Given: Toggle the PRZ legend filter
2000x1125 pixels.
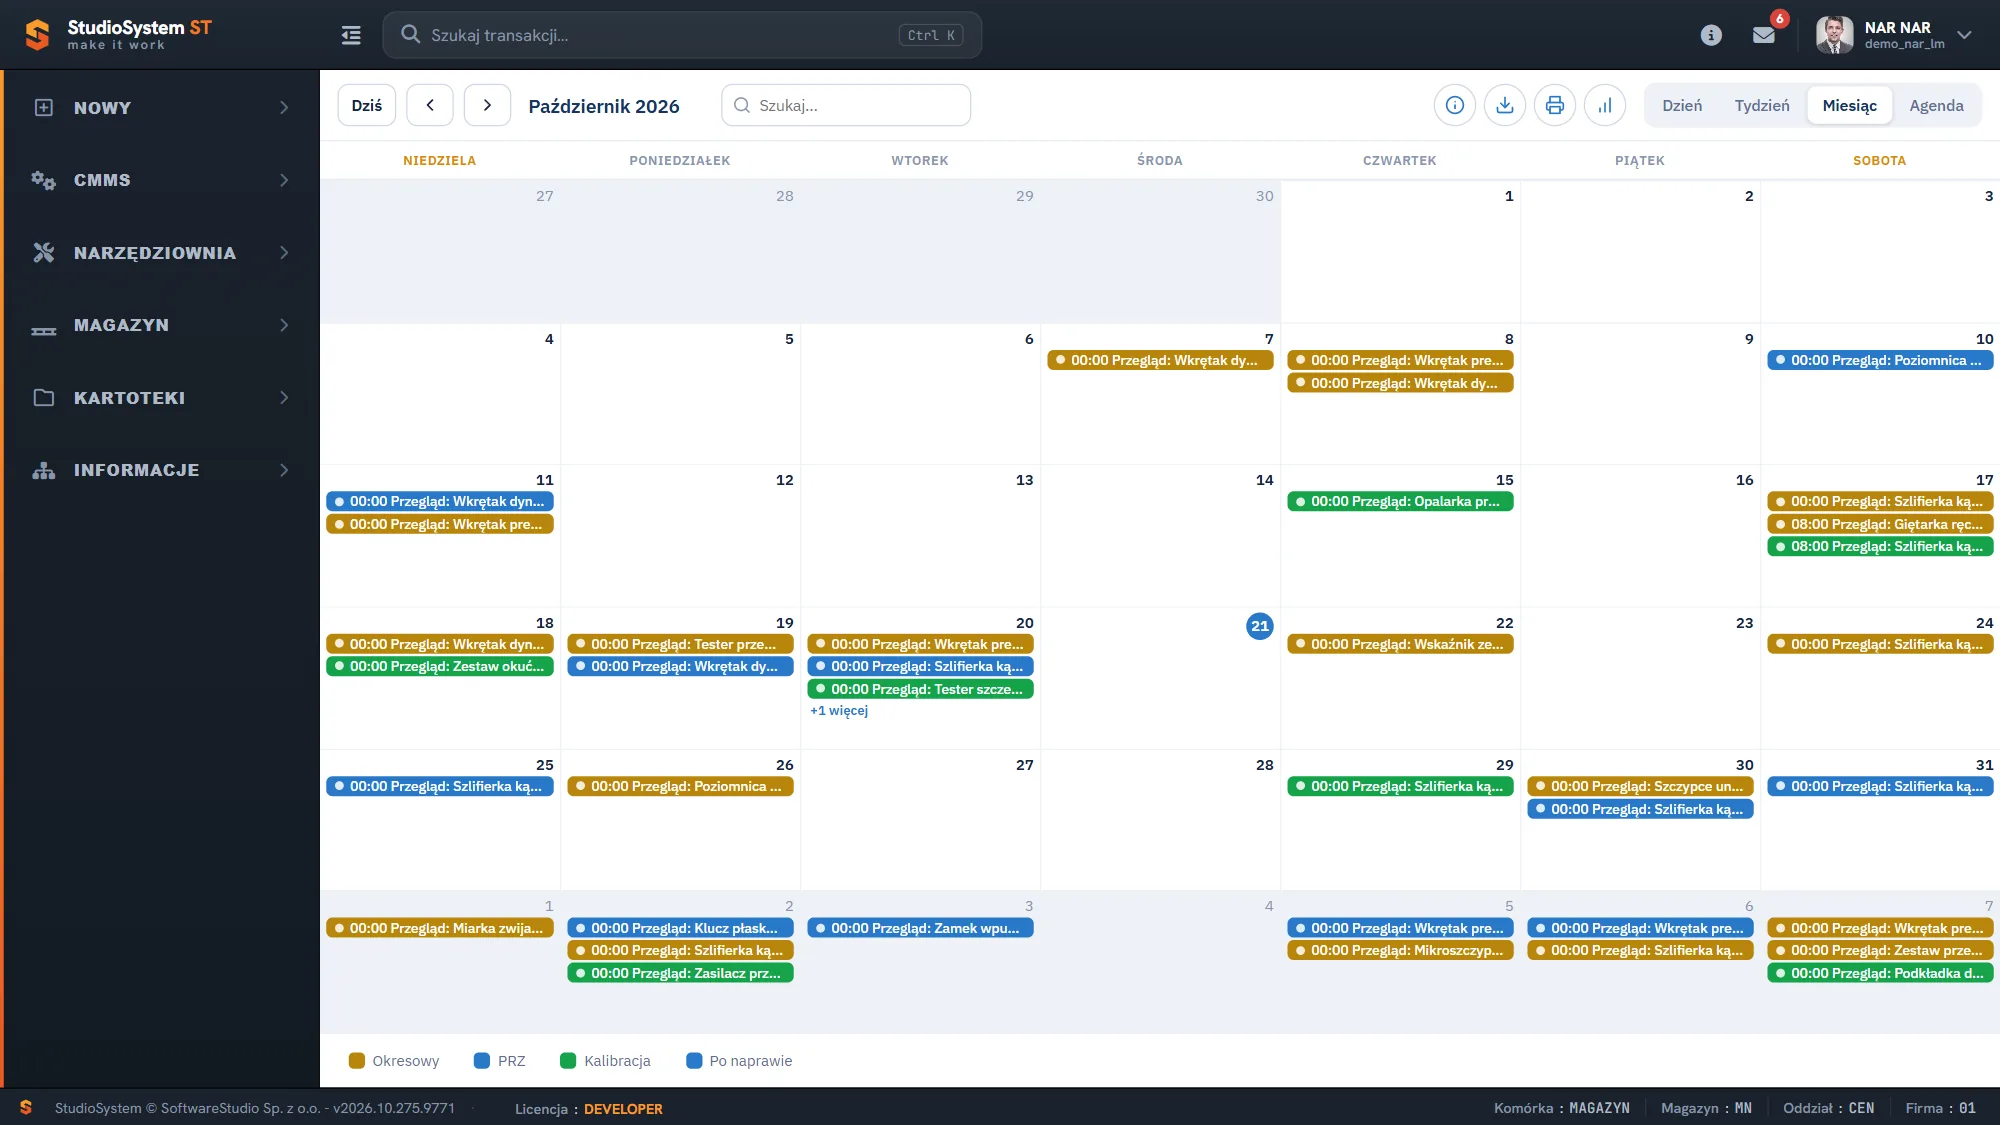Looking at the screenshot, I should tap(499, 1061).
